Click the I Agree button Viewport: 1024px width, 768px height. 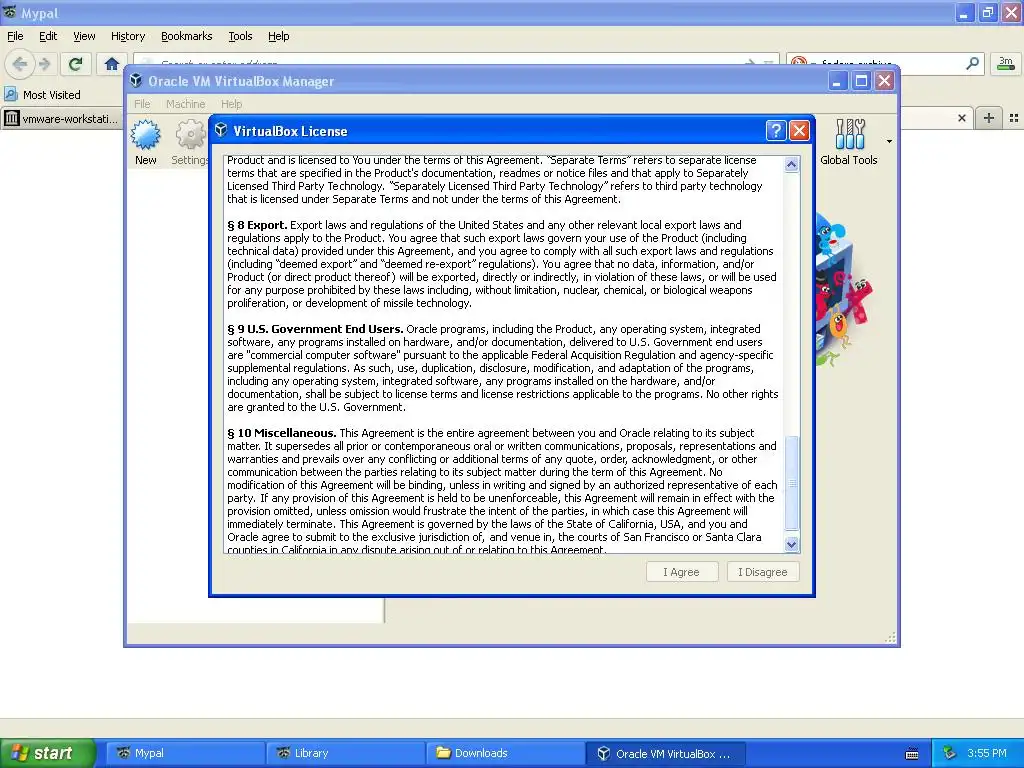682,572
